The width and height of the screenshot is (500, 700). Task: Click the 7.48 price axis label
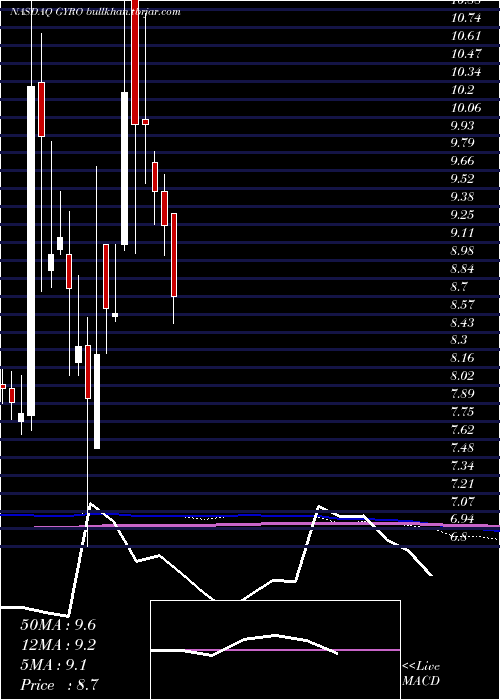click(462, 447)
